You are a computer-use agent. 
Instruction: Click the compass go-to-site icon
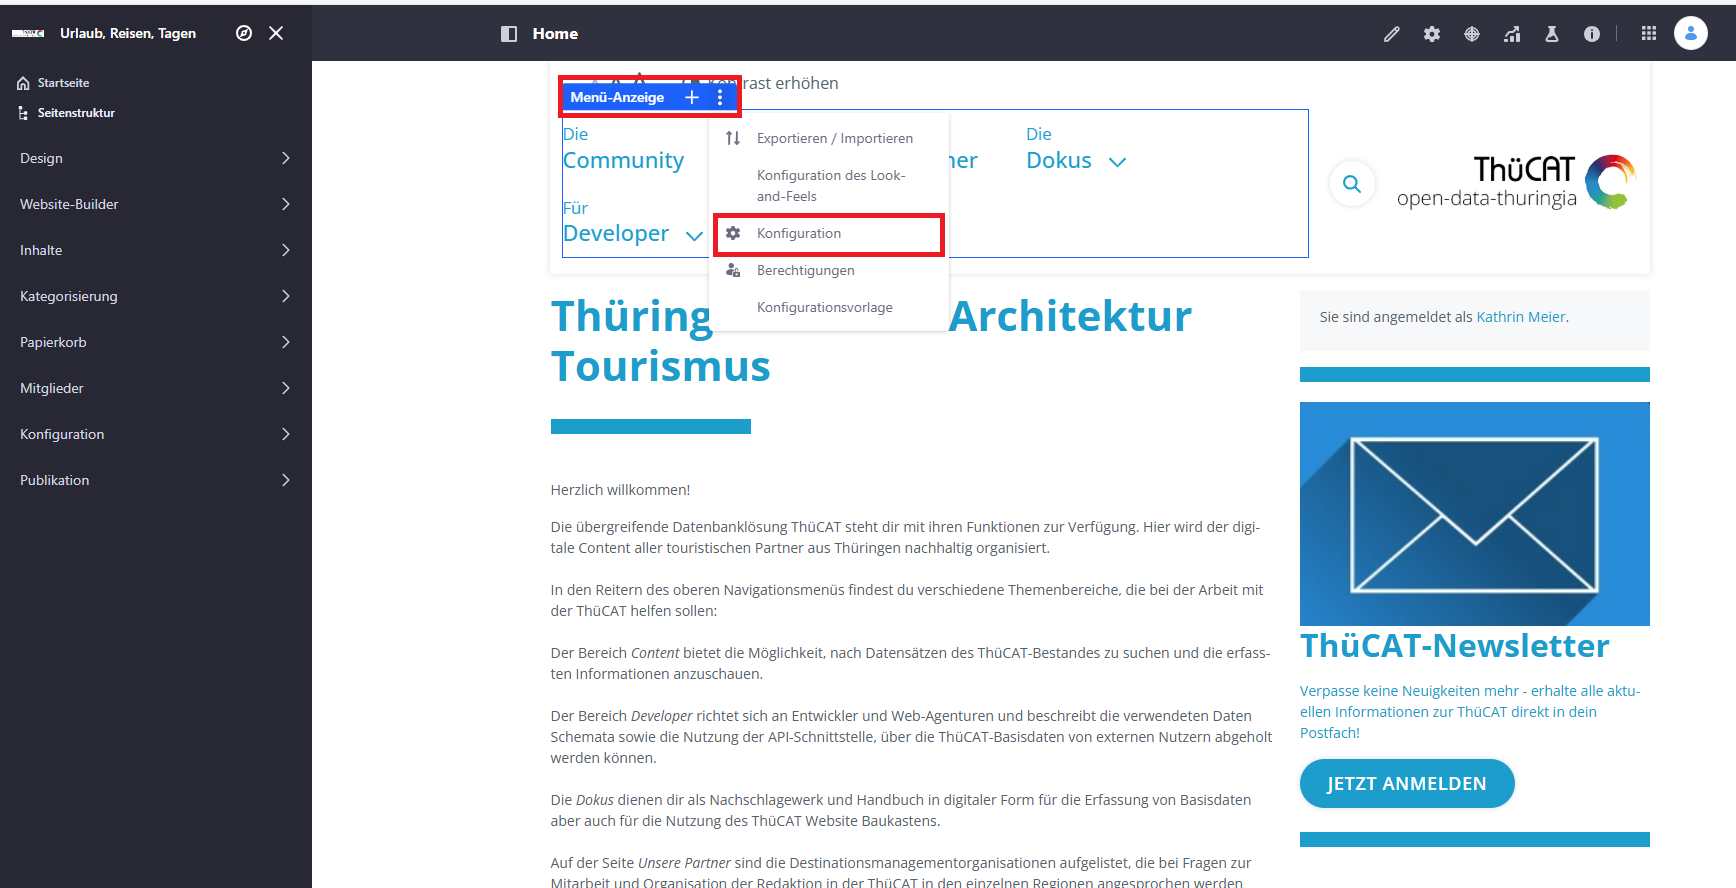click(x=244, y=33)
